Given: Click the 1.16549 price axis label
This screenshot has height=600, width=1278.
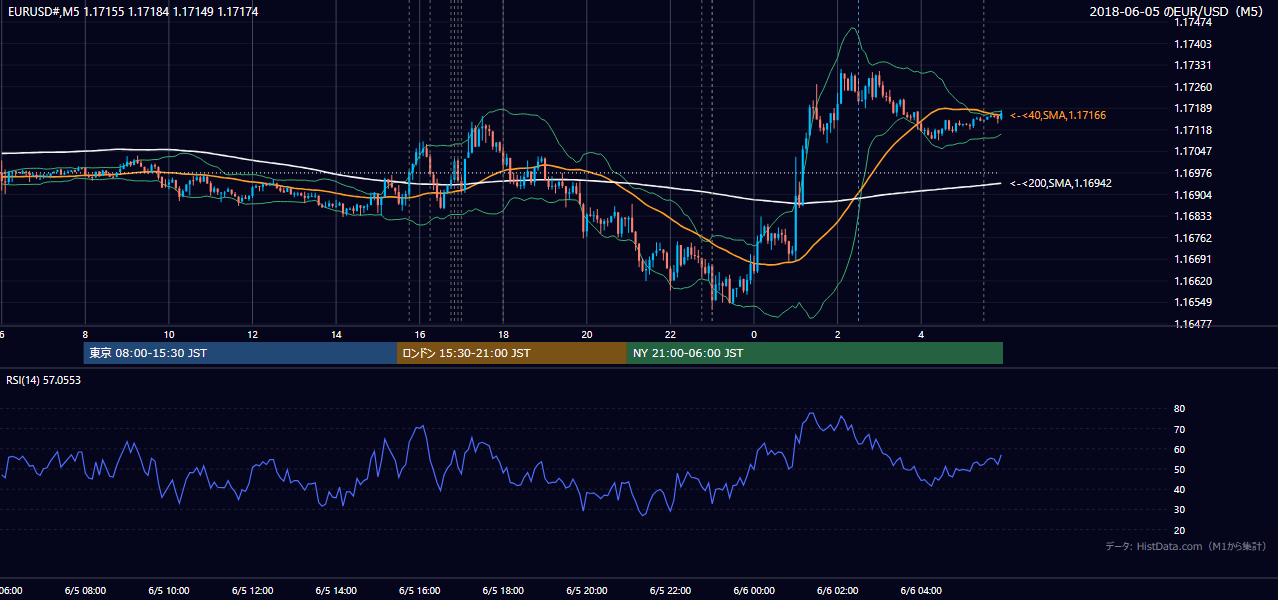Looking at the screenshot, I should [x=1193, y=302].
